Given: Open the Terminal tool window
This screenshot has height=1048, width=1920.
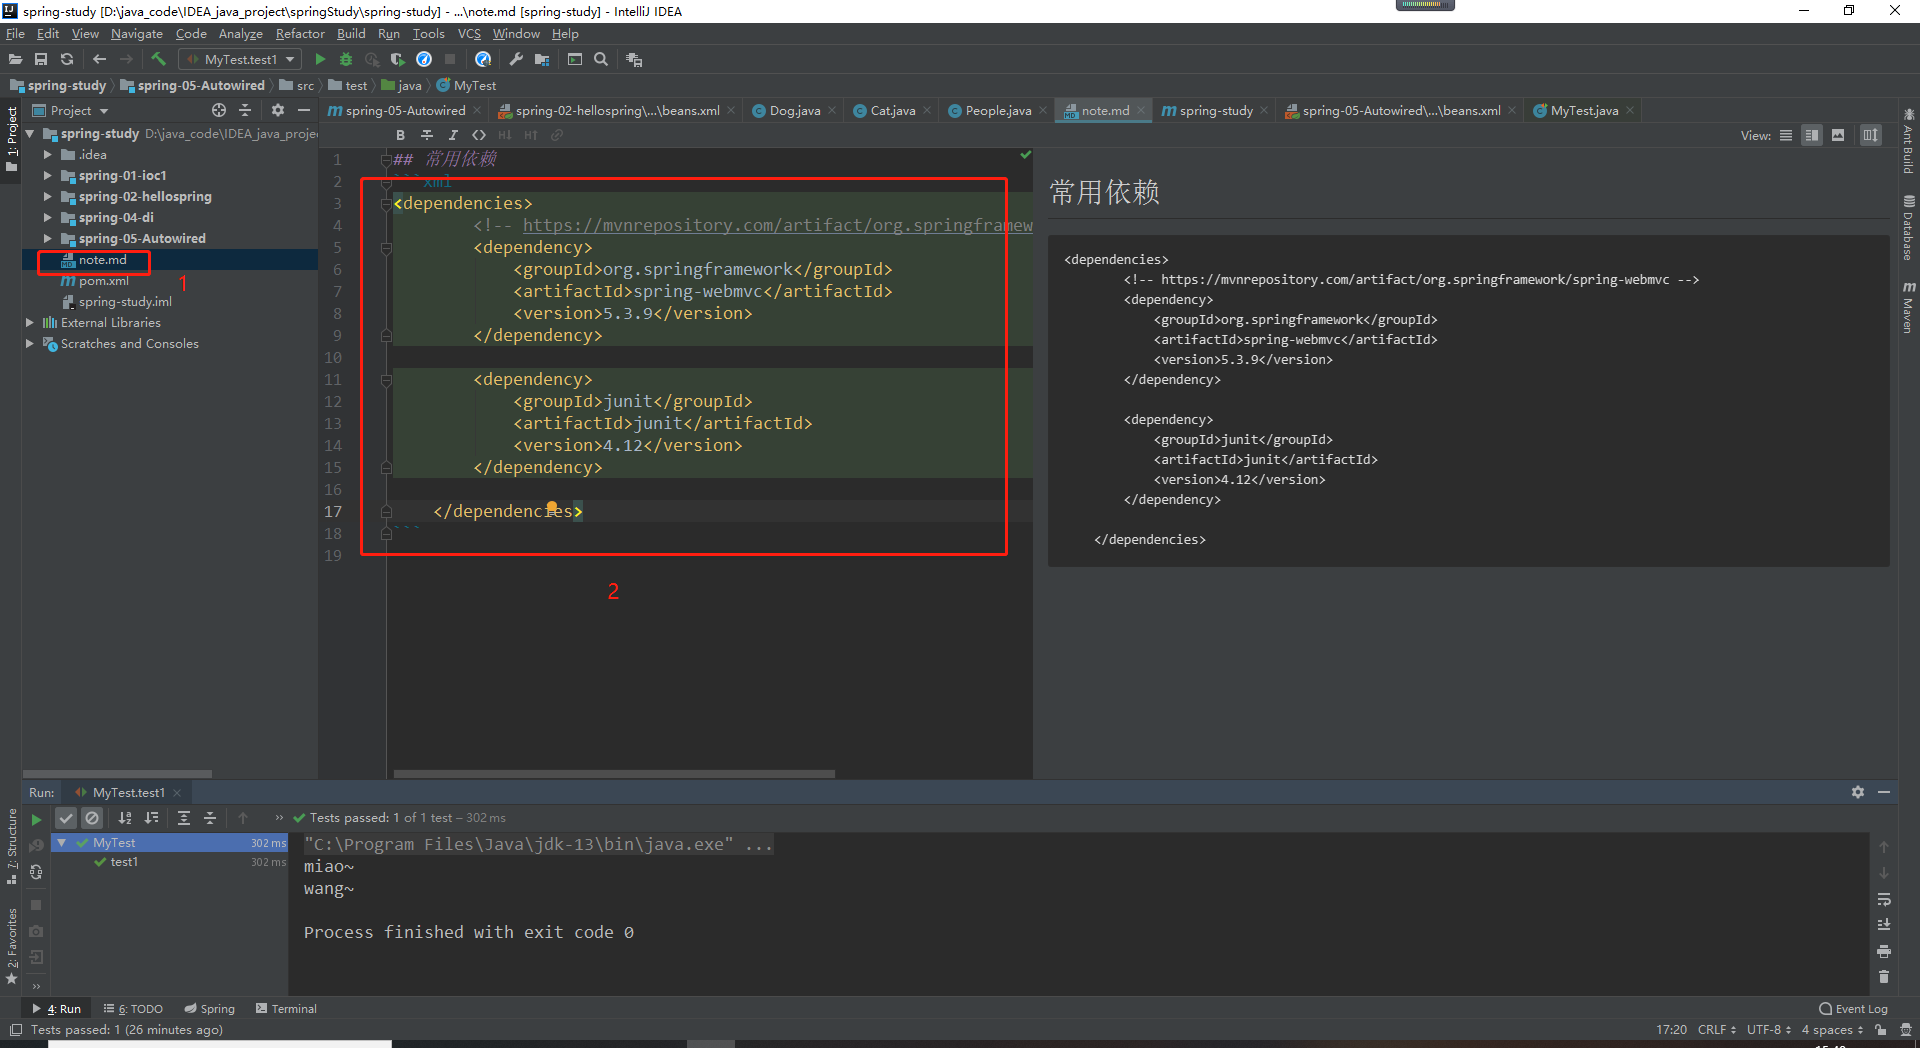Looking at the screenshot, I should (286, 1008).
